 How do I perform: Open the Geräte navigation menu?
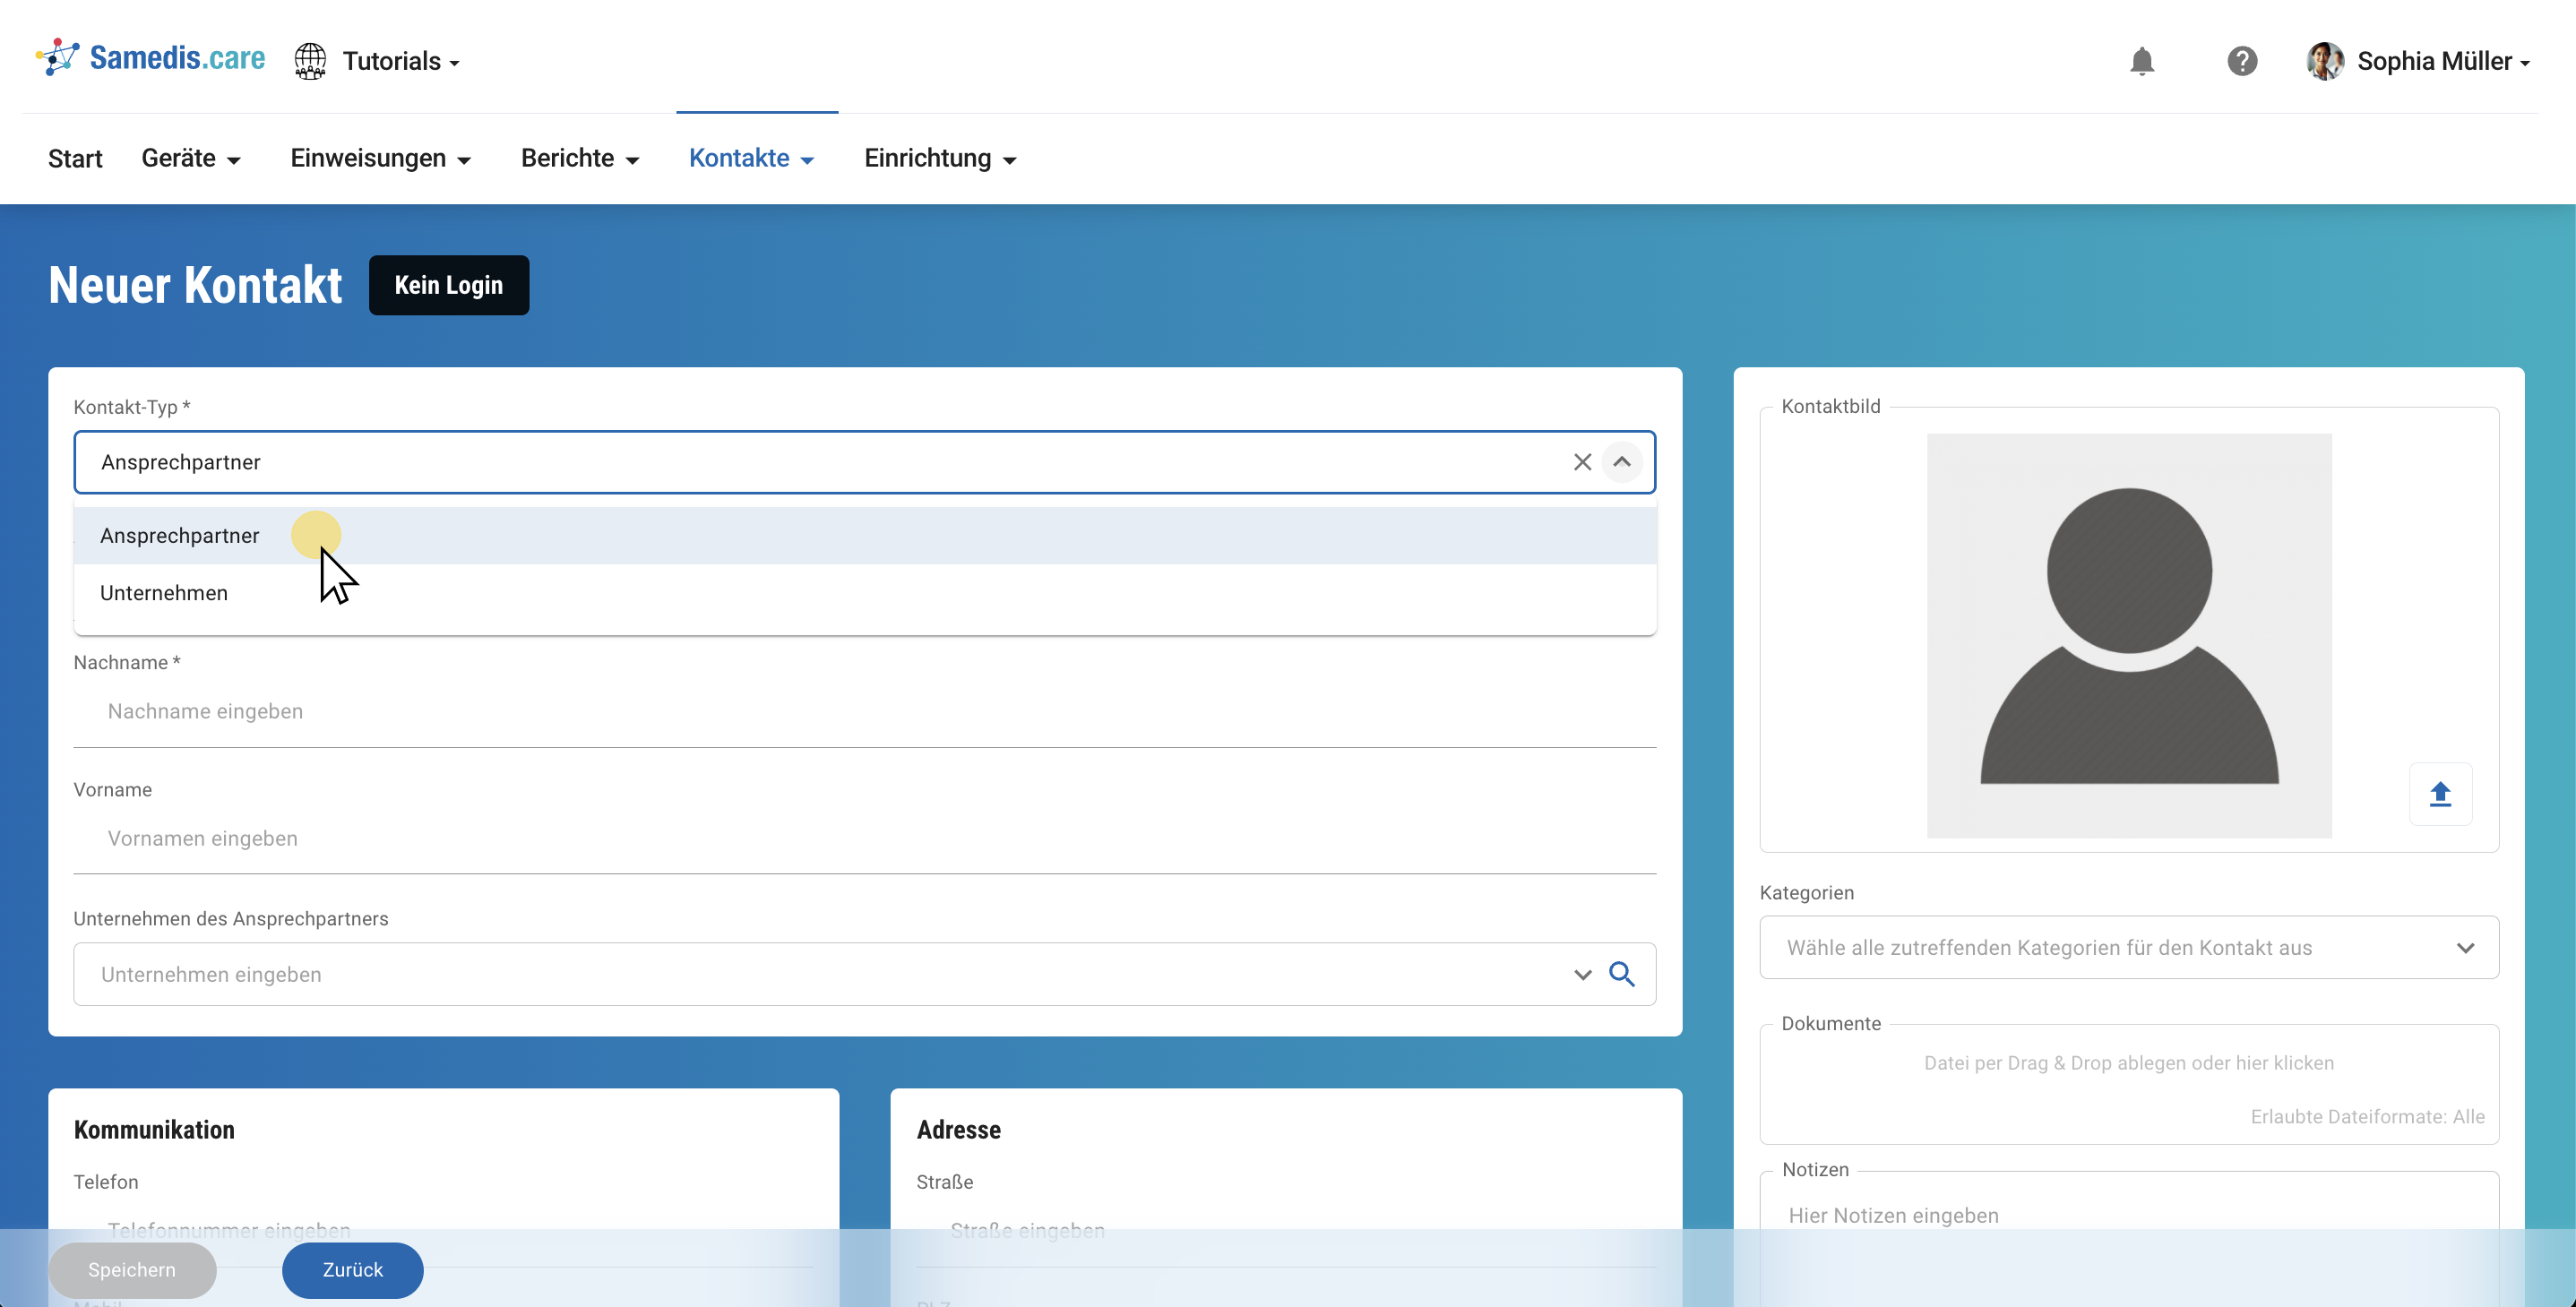[191, 158]
